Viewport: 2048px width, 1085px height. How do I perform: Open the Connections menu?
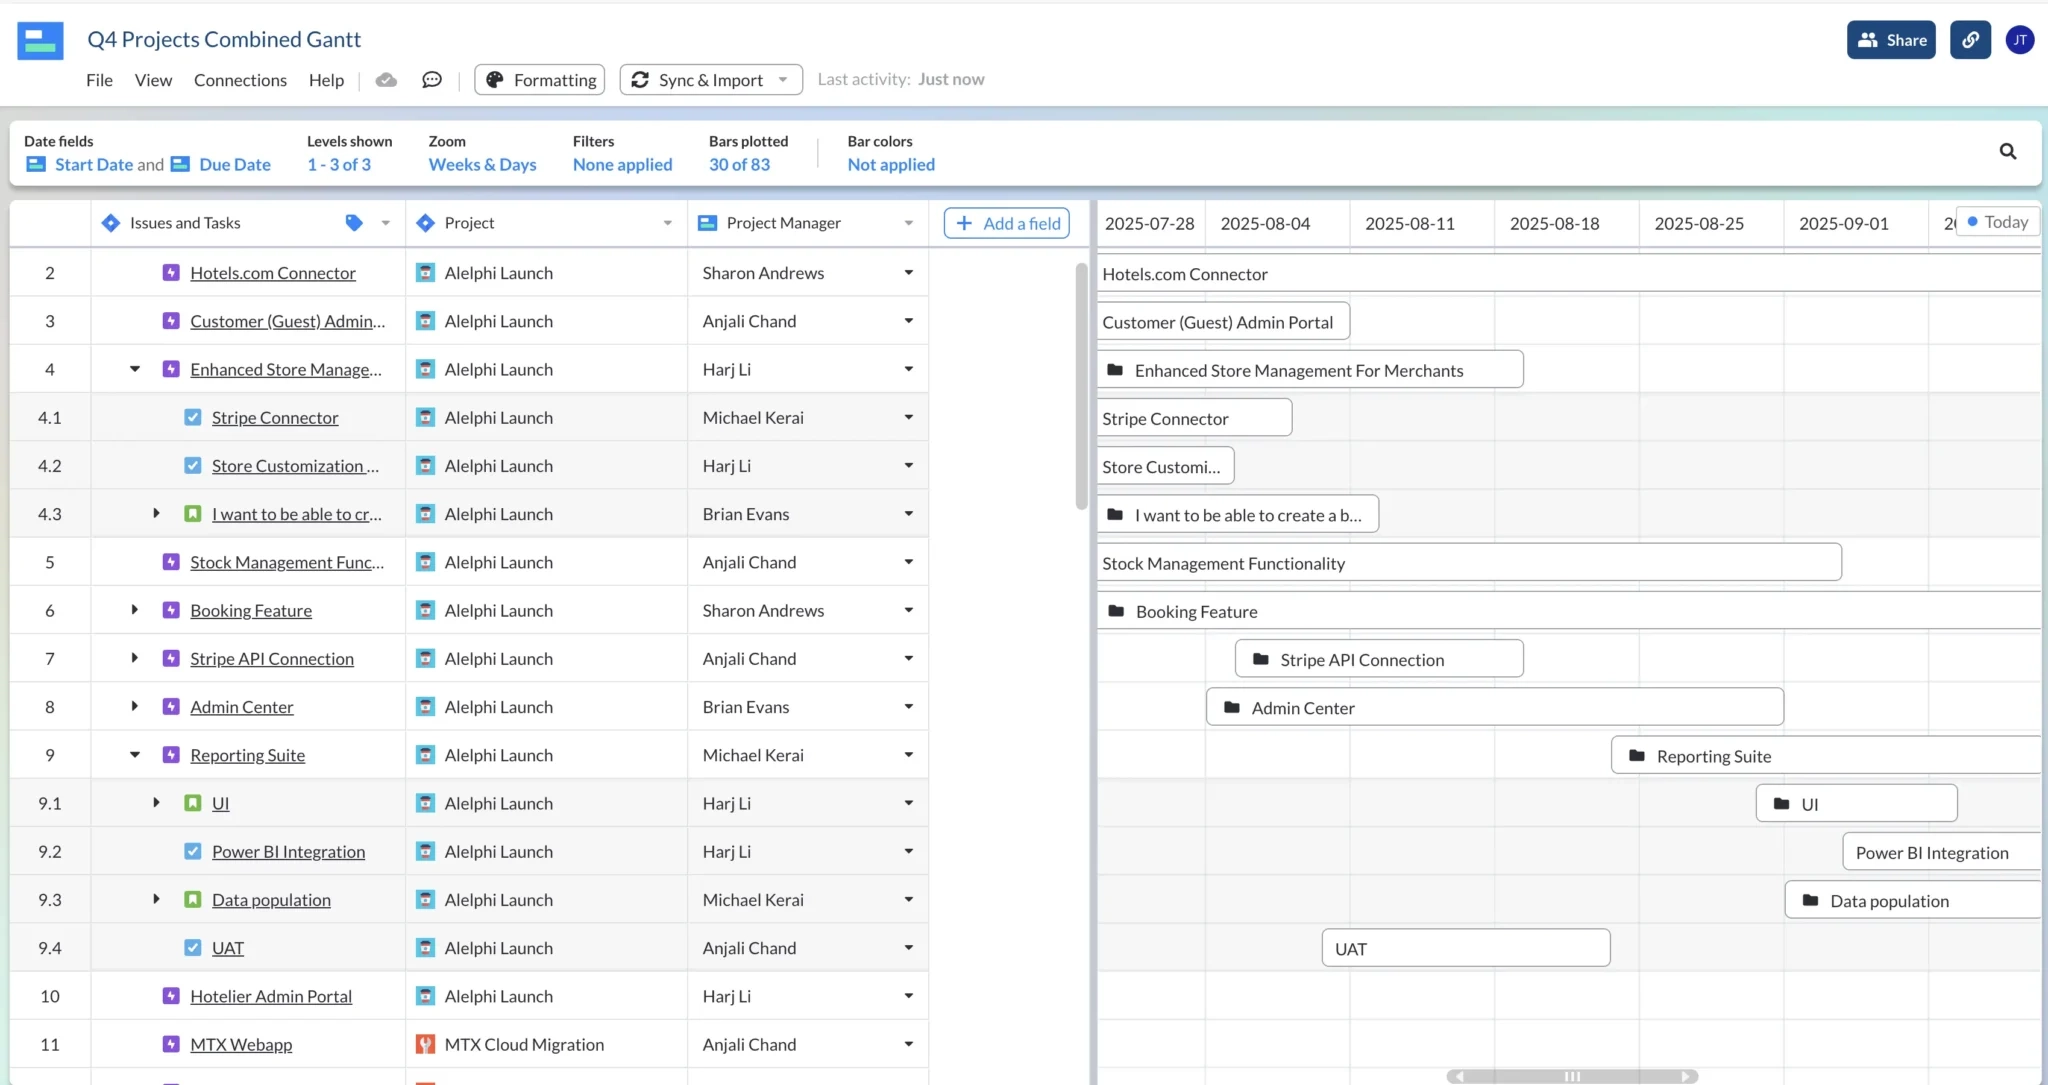(x=240, y=80)
